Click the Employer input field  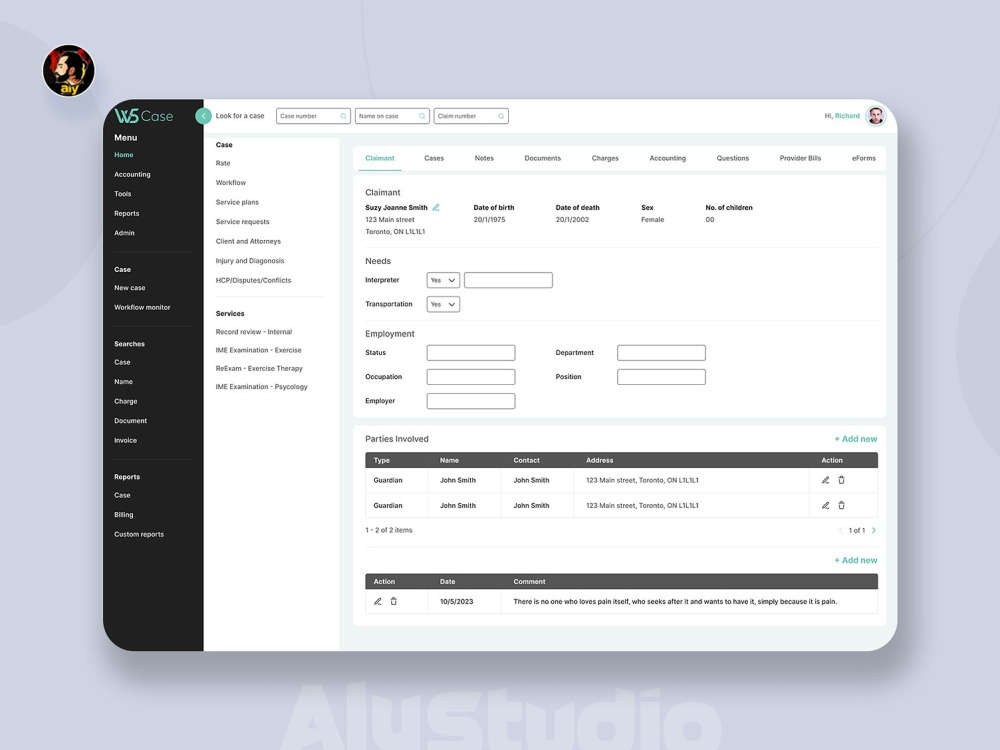coord(471,401)
